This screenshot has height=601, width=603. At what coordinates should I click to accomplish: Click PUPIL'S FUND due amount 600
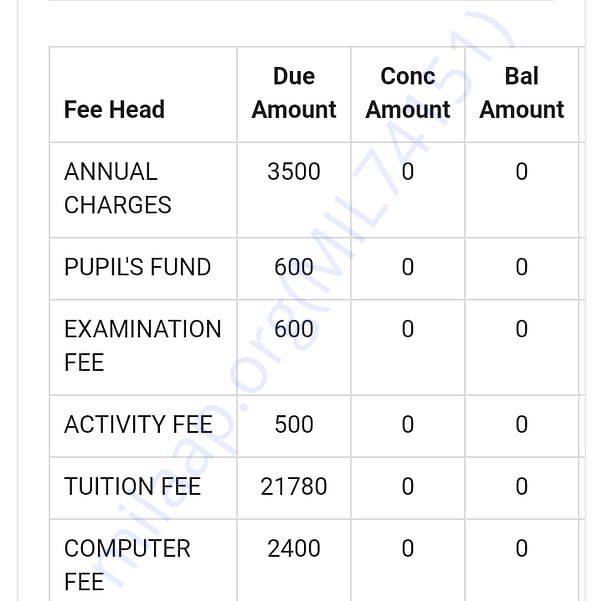click(294, 267)
